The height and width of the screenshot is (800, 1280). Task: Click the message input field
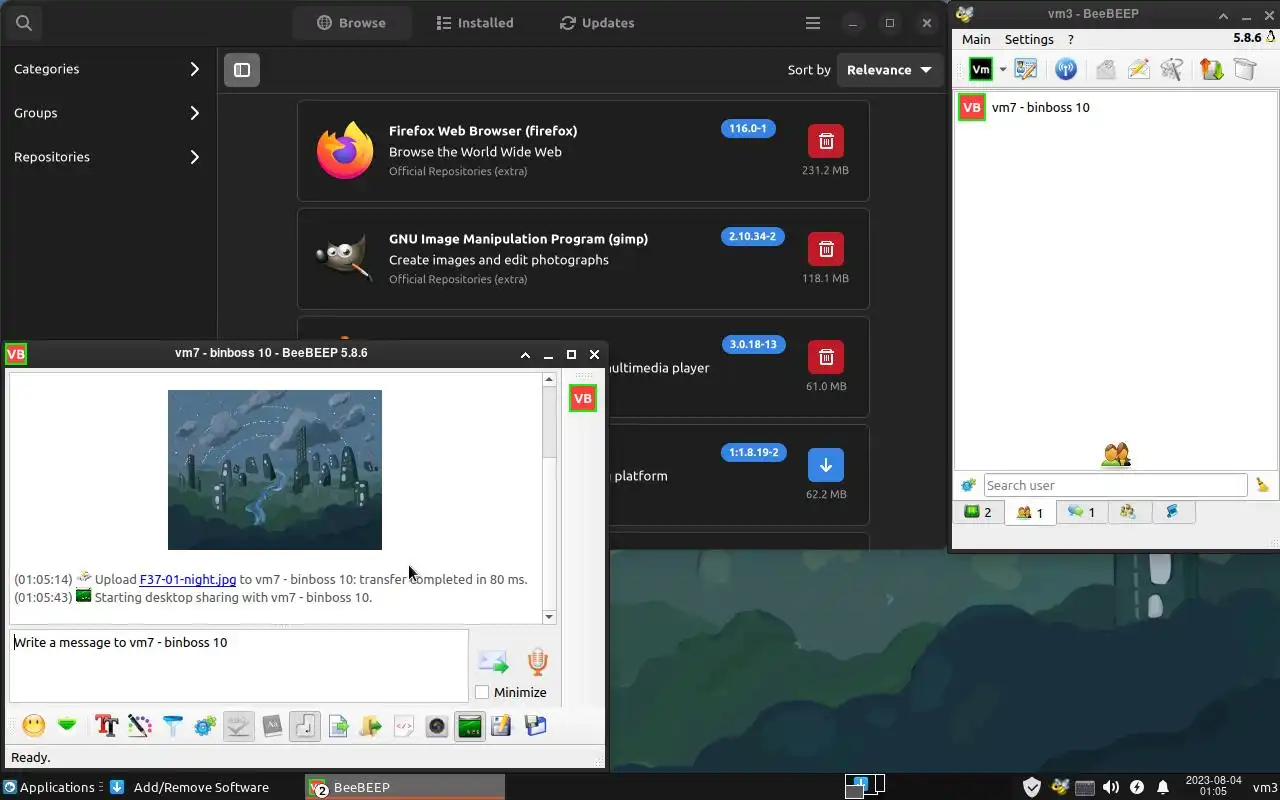coord(239,665)
